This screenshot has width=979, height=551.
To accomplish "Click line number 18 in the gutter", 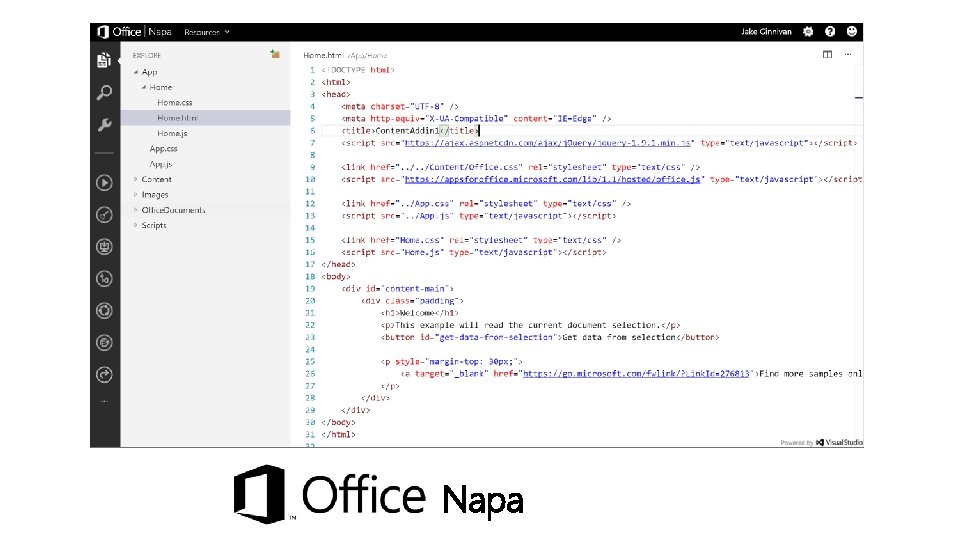I will (310, 276).
